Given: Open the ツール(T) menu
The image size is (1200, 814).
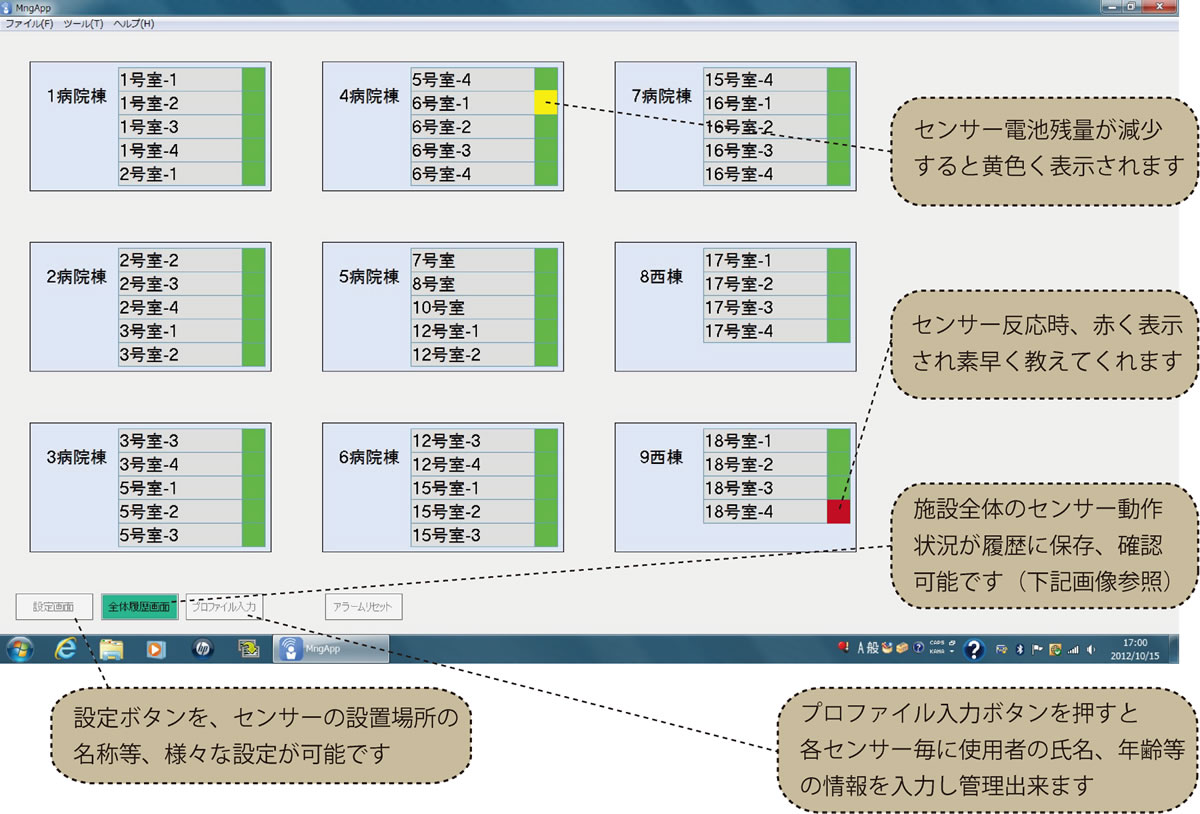Looking at the screenshot, I should 83,23.
